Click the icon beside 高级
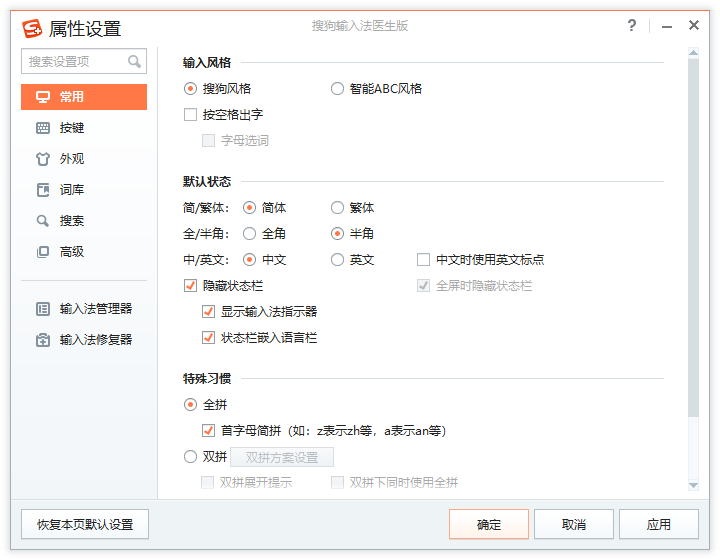720x560 pixels. 43,252
